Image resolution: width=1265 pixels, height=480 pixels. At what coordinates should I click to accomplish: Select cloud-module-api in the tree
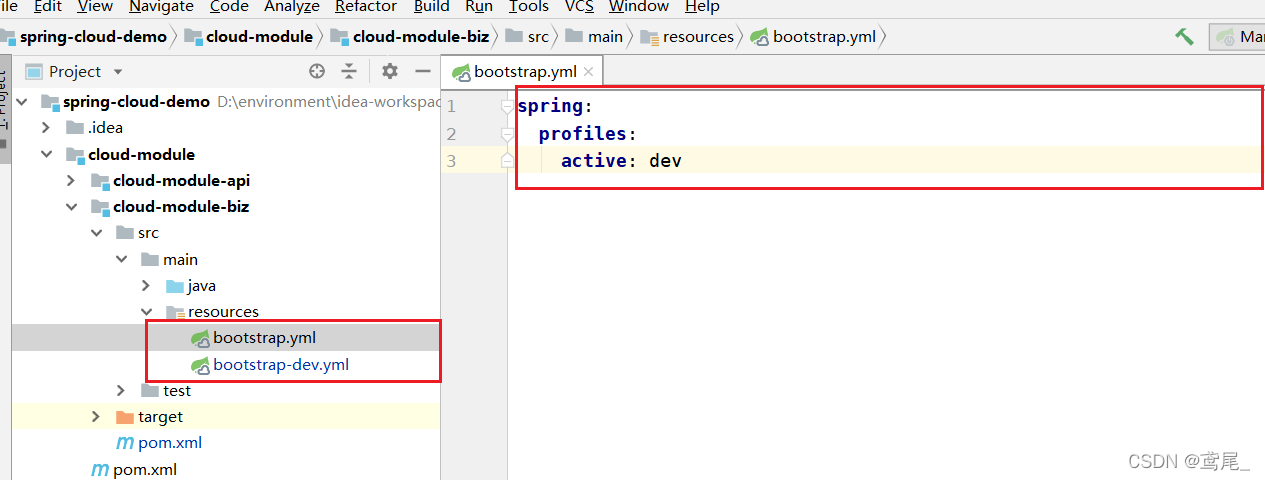coord(181,181)
